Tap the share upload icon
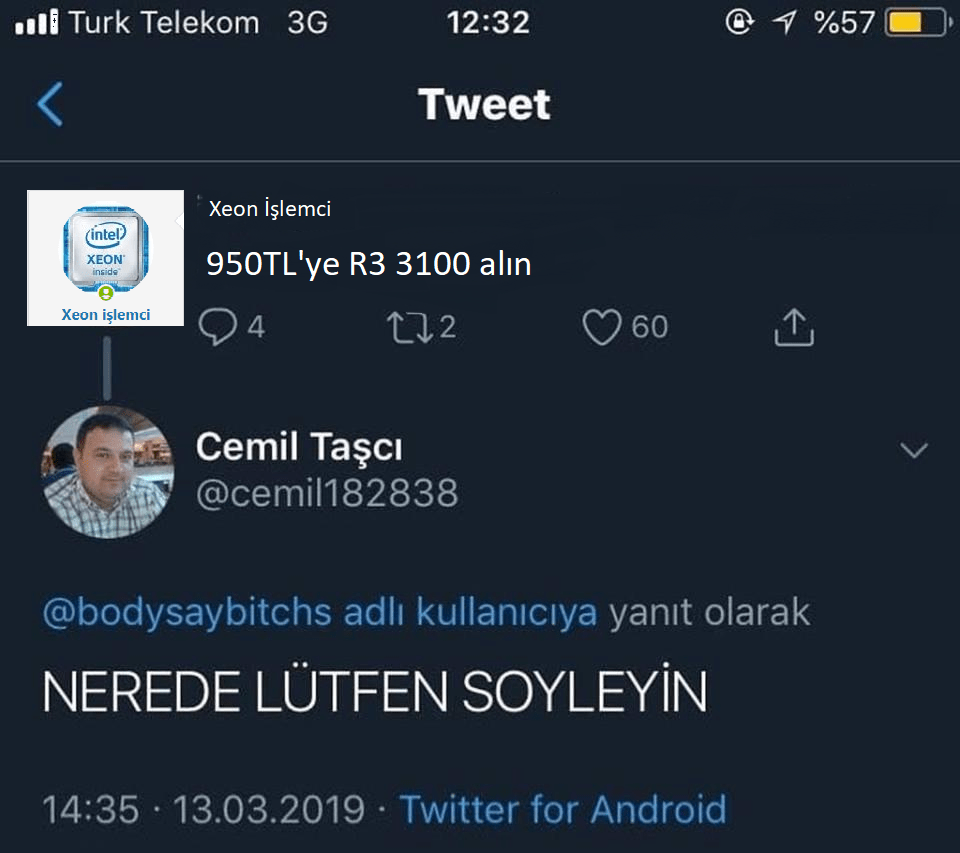 (x=794, y=327)
